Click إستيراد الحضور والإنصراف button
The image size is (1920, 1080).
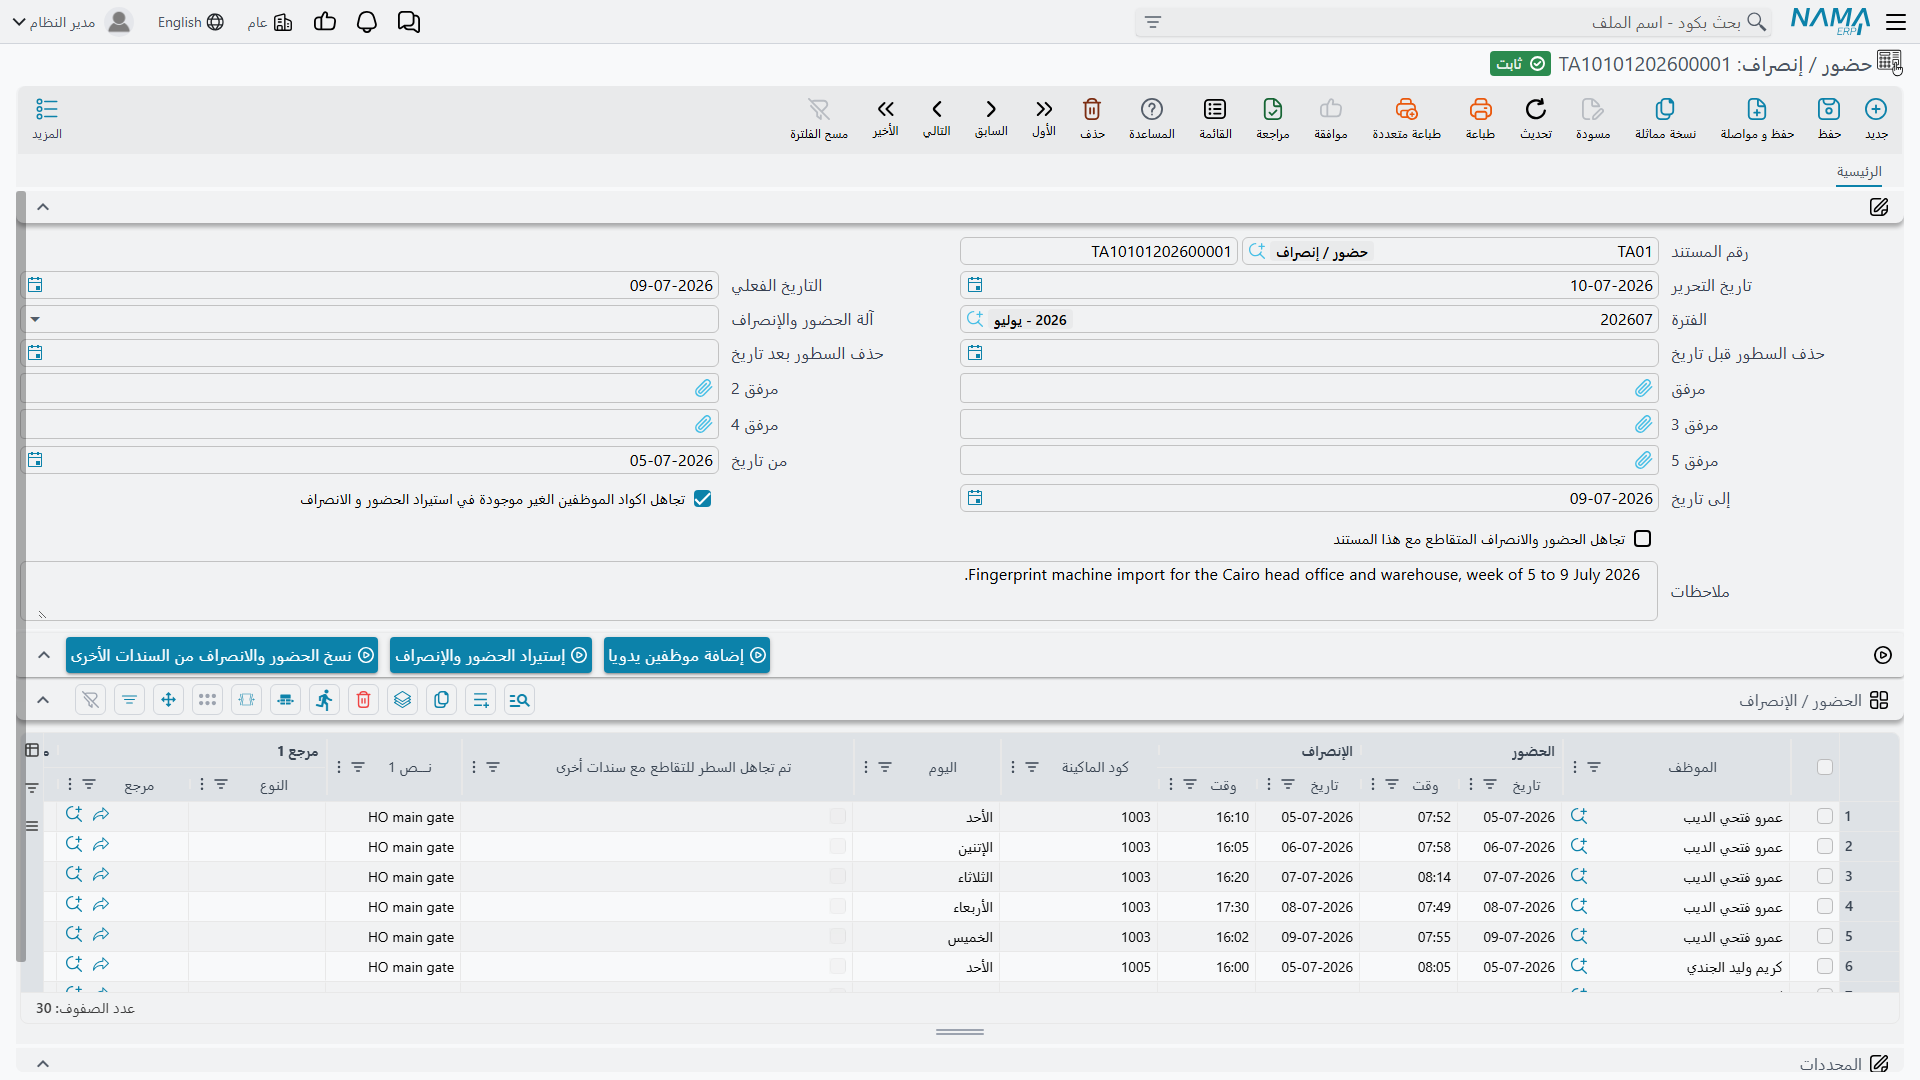pyautogui.click(x=491, y=656)
